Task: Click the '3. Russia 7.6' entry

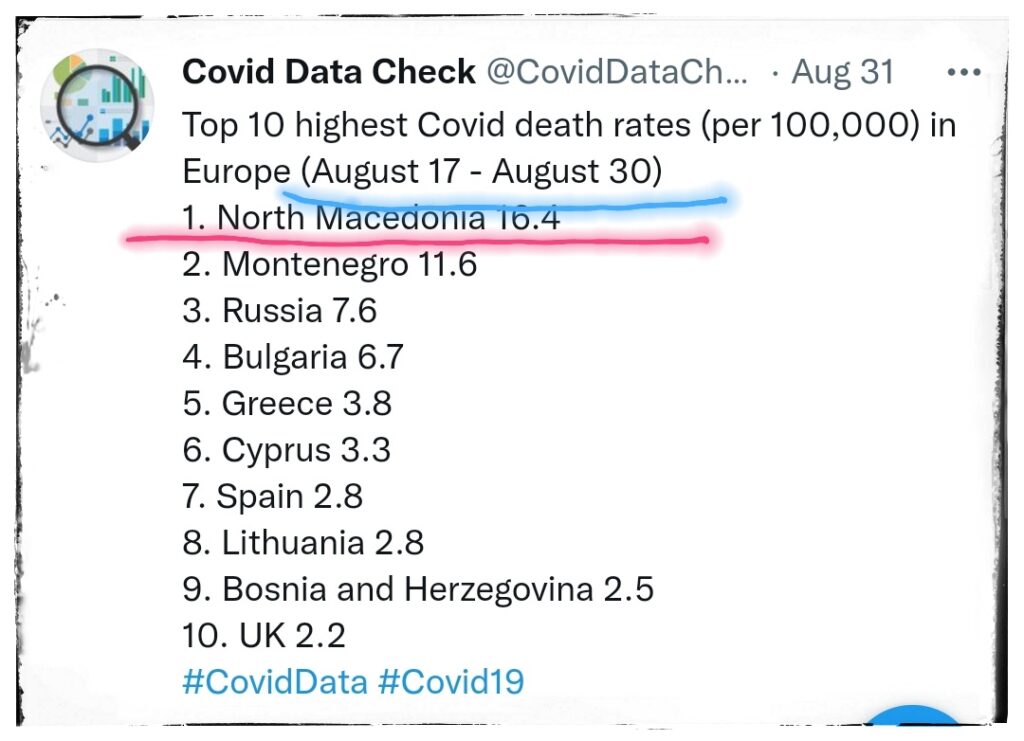Action: pos(279,310)
